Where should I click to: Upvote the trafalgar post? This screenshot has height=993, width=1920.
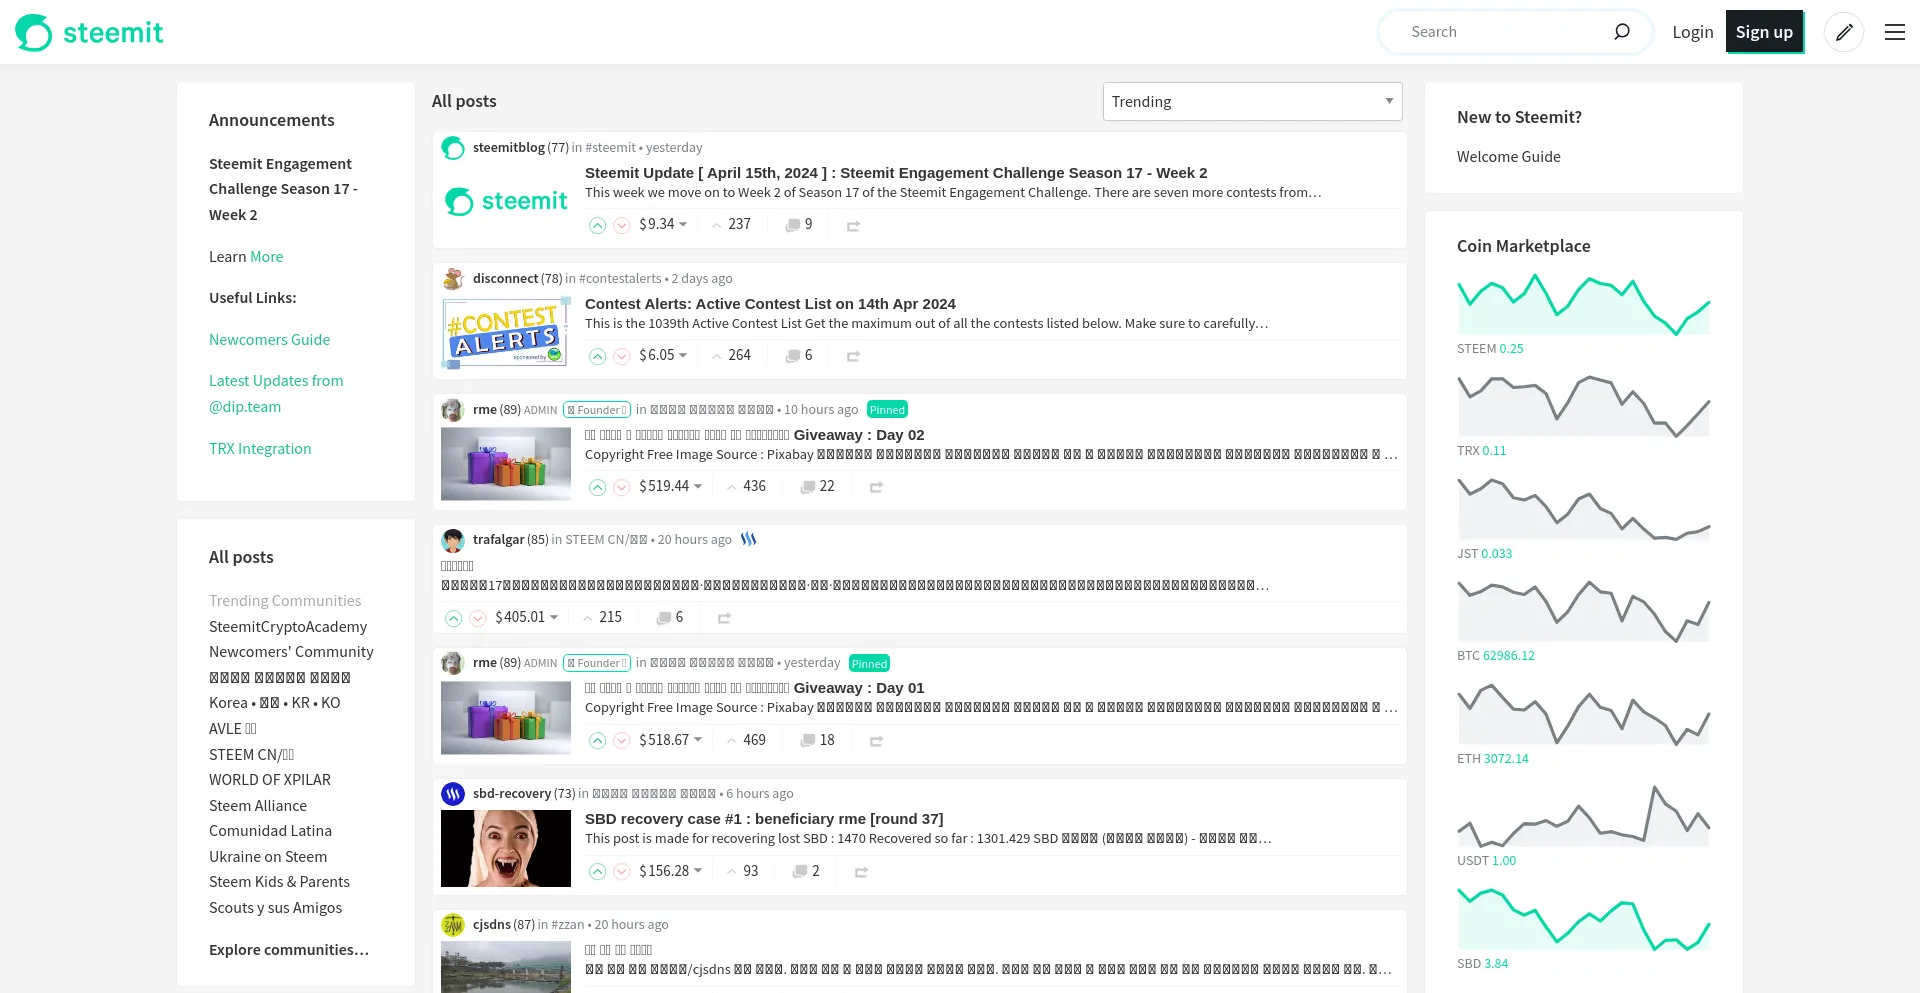453,618
